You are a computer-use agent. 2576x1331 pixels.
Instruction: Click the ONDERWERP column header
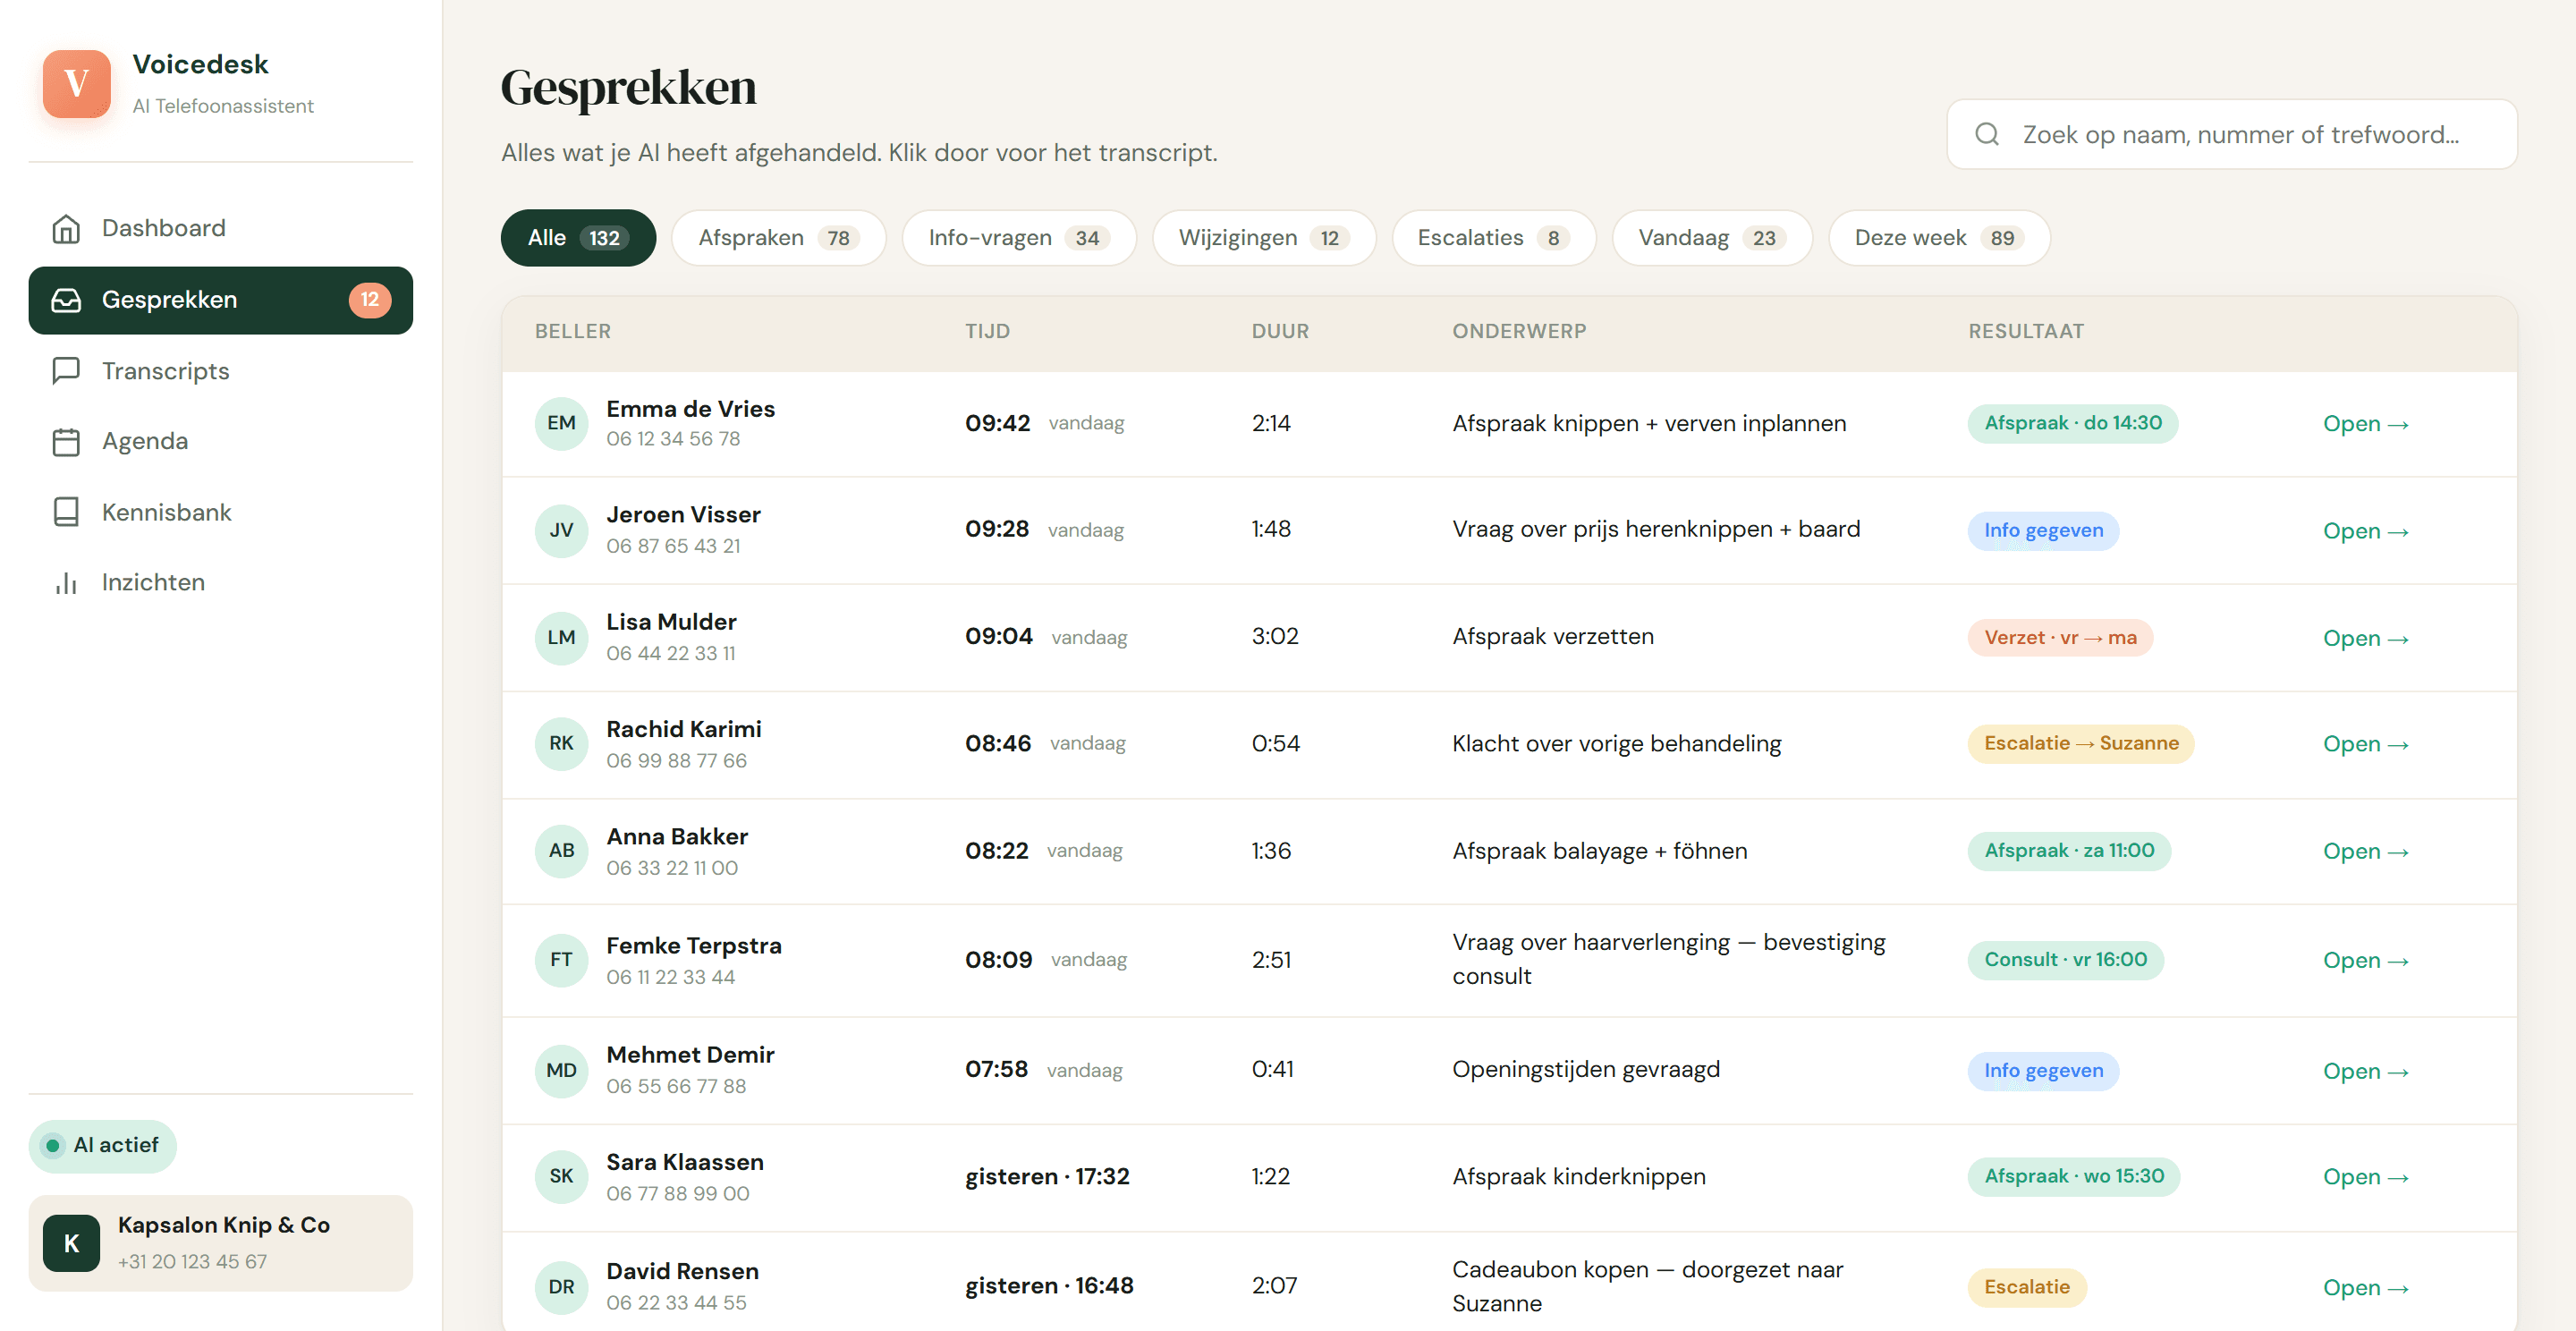[1519, 331]
